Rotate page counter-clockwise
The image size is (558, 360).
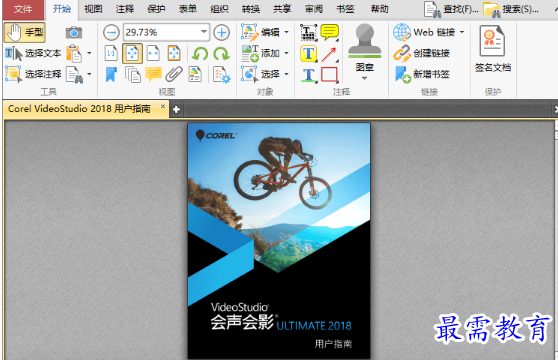coord(200,54)
